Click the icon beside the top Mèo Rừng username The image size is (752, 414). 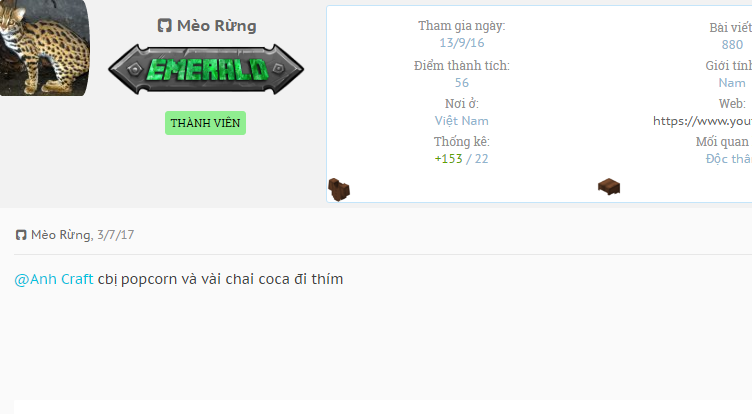coord(164,25)
